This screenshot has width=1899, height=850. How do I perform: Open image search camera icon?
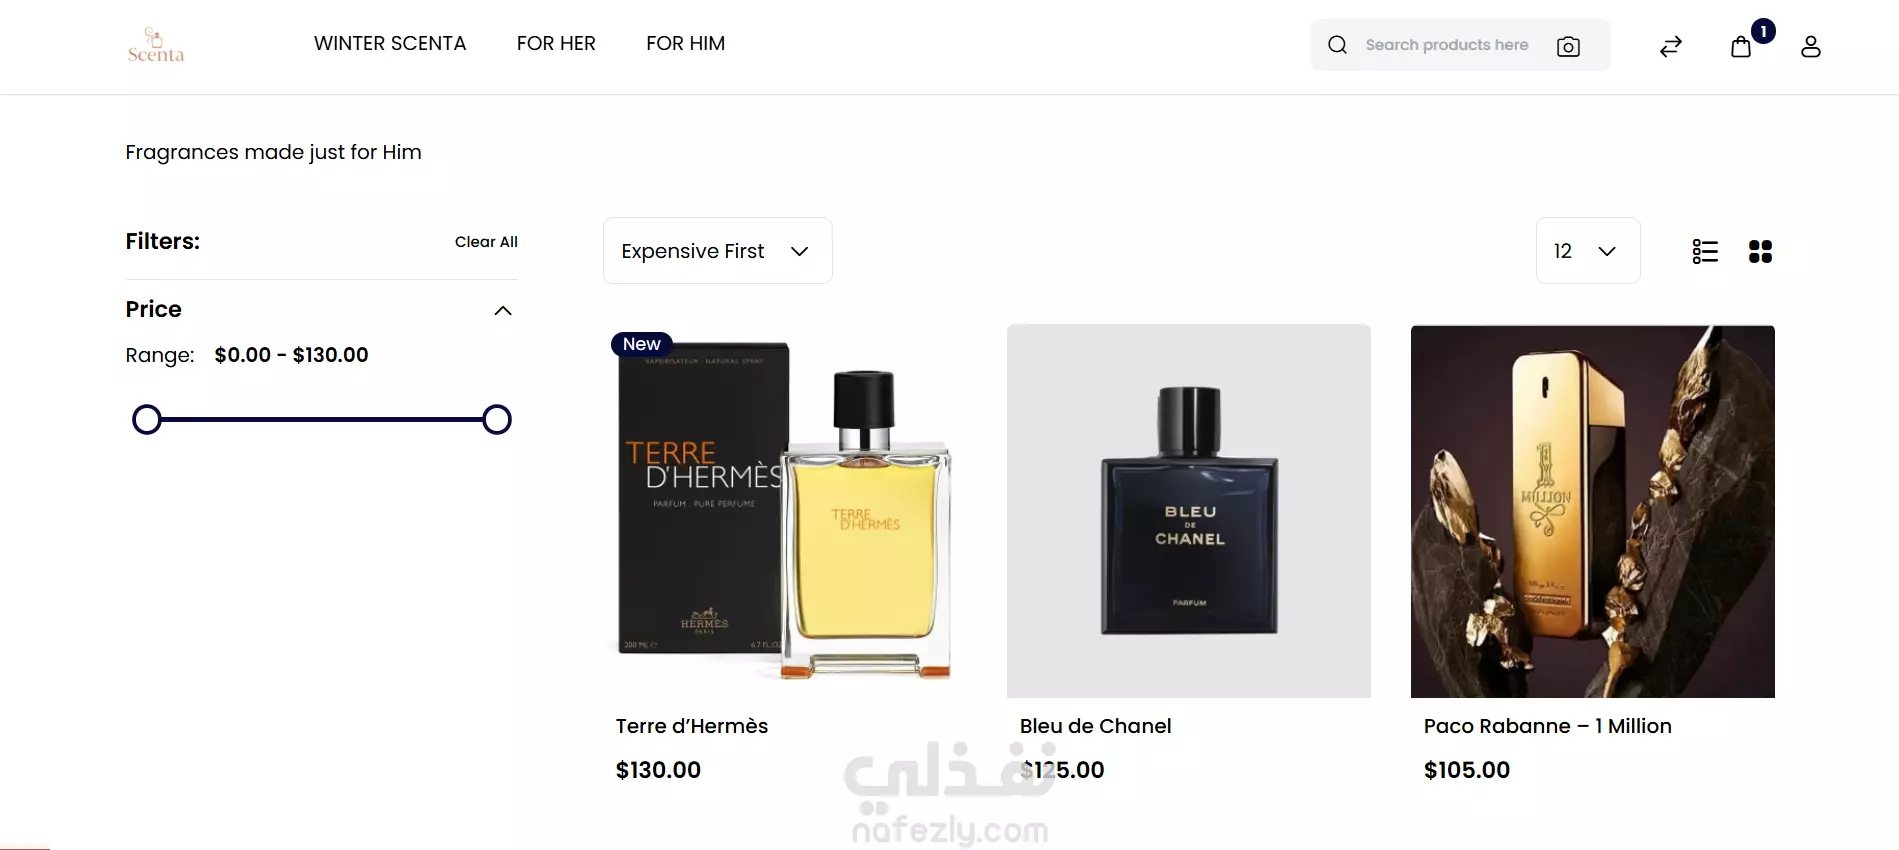(1568, 46)
